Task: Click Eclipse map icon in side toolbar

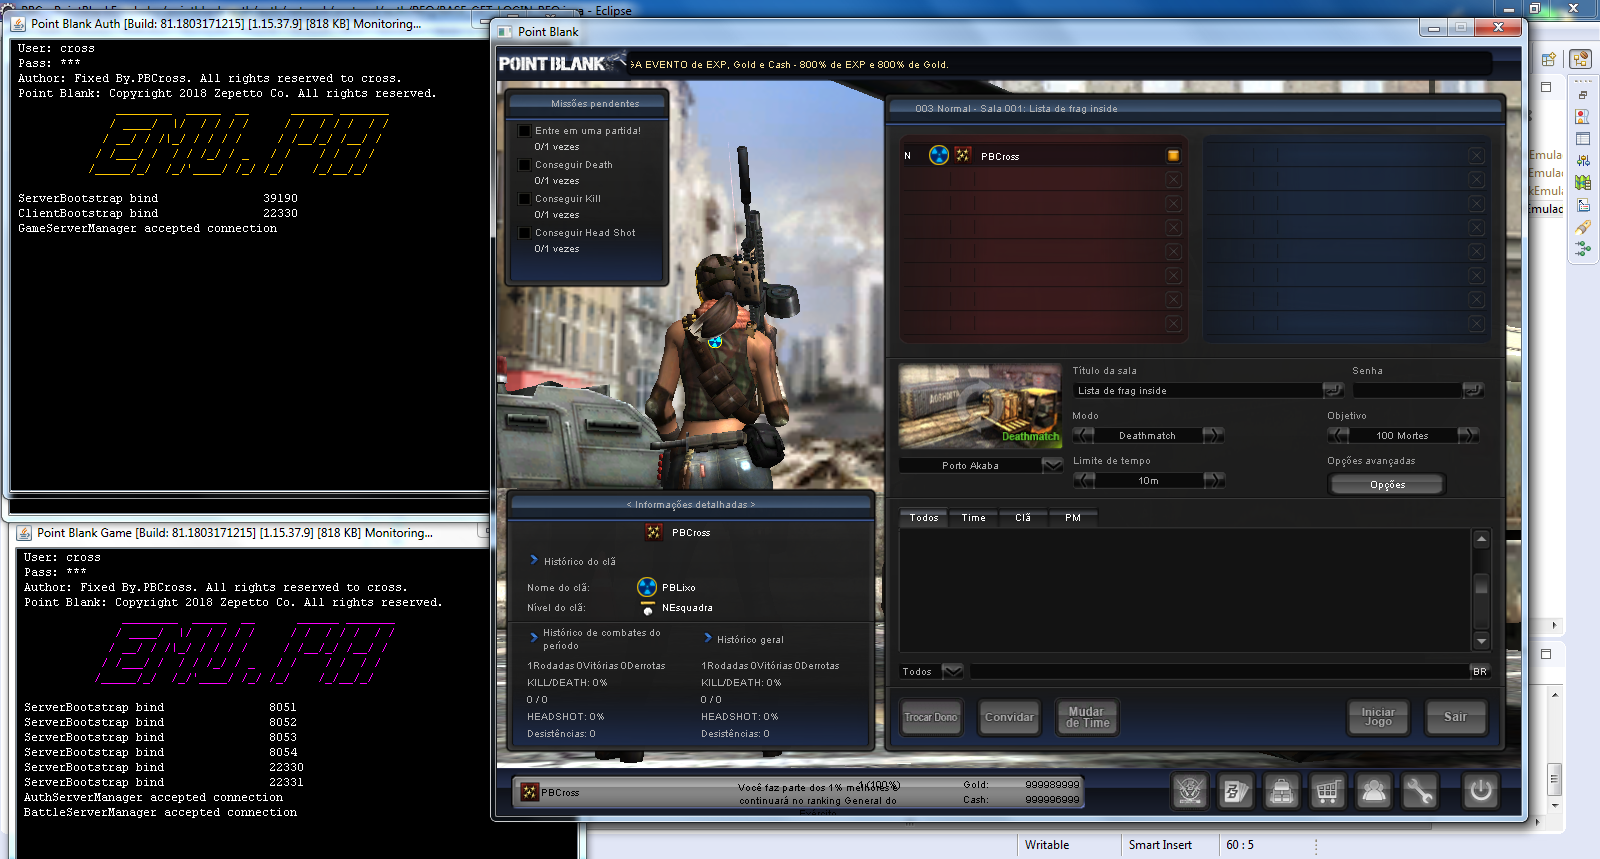Action: pos(1583,183)
